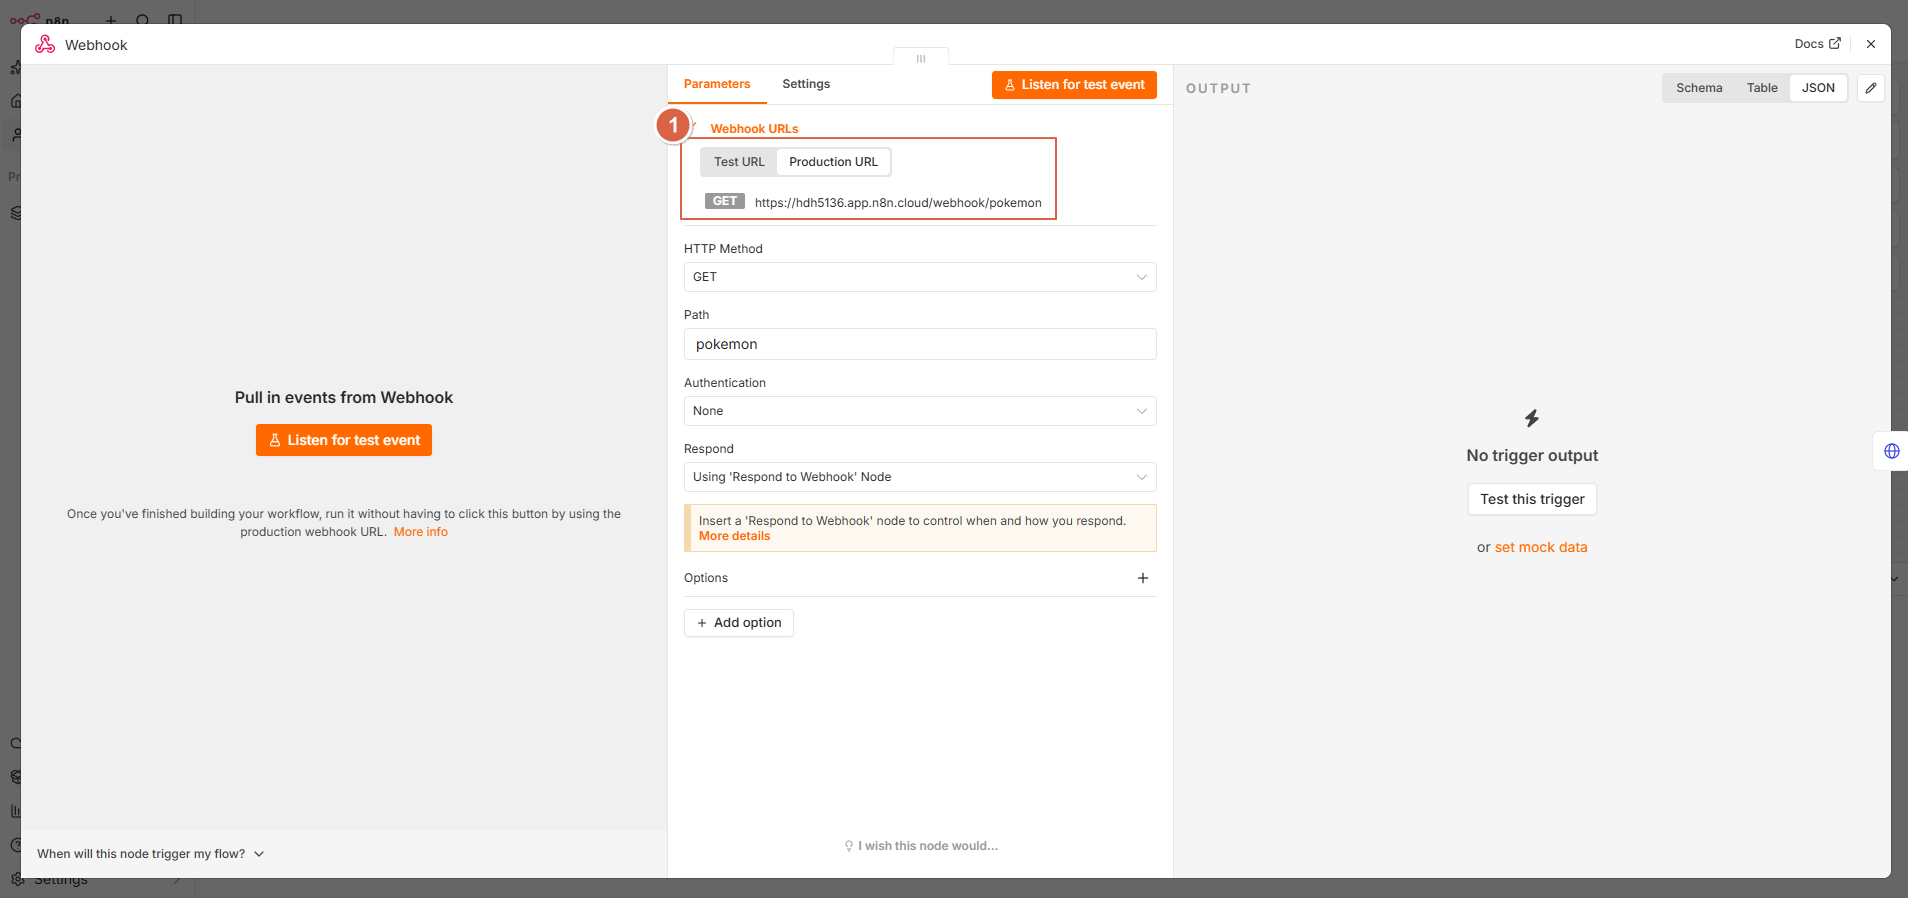The height and width of the screenshot is (898, 1908).
Task: Click the Path input field with pokemon
Action: [x=920, y=344]
